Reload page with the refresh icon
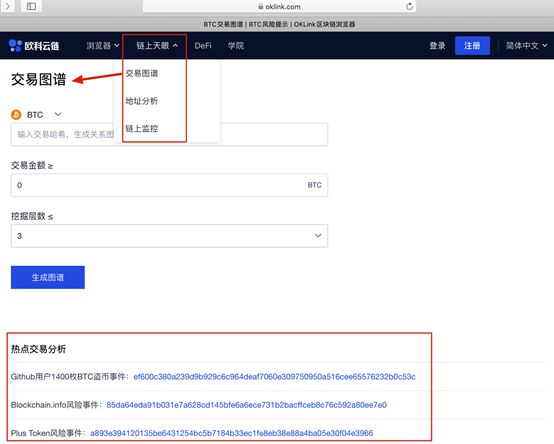The height and width of the screenshot is (444, 554). pos(409,6)
